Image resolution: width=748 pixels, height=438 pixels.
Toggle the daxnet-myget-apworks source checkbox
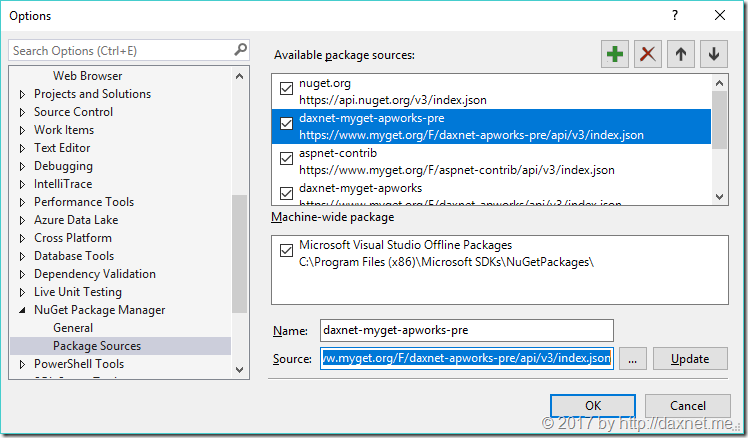(286, 193)
